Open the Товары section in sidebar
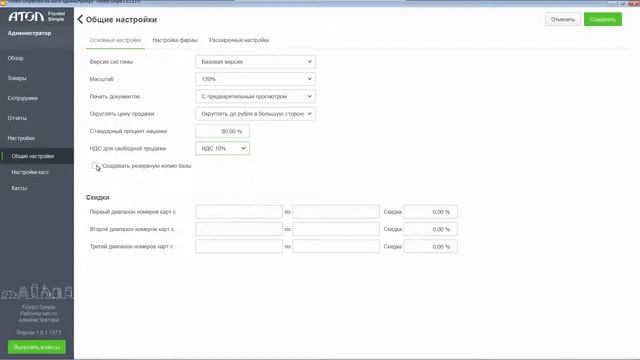 [x=17, y=78]
